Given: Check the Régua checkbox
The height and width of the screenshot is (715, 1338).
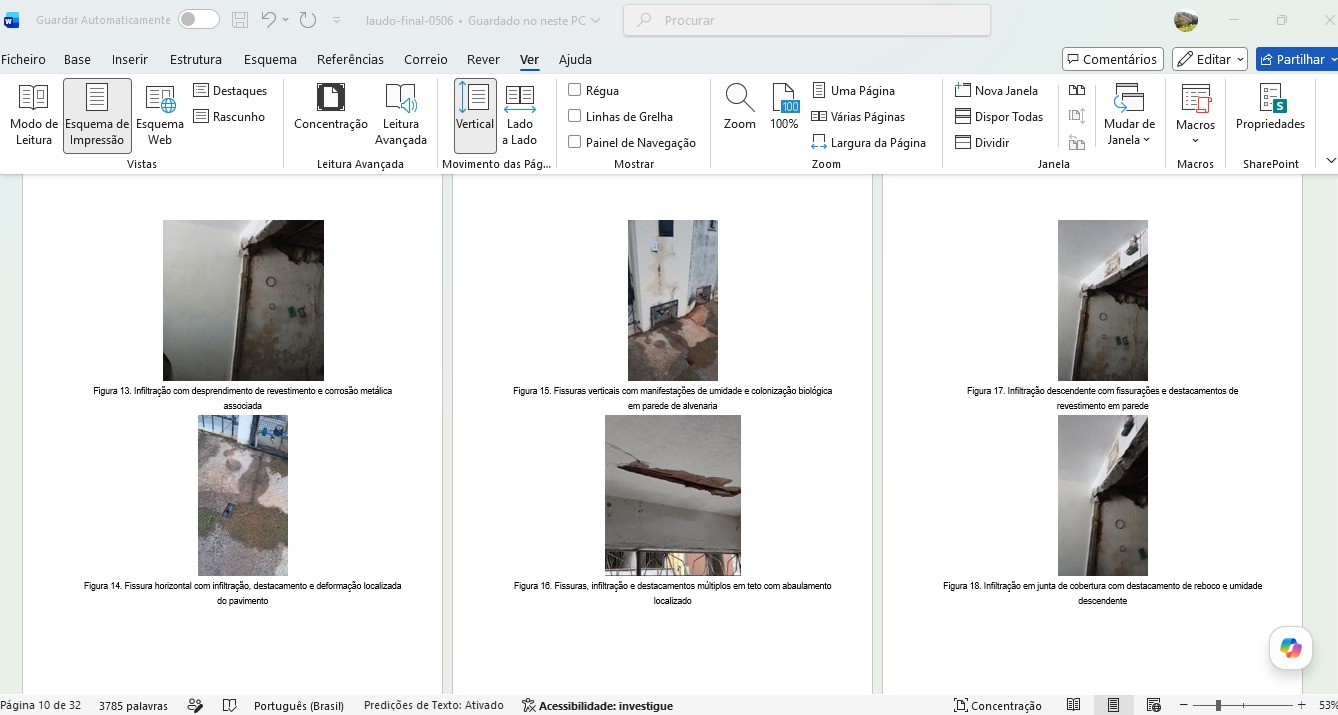Looking at the screenshot, I should 574,91.
